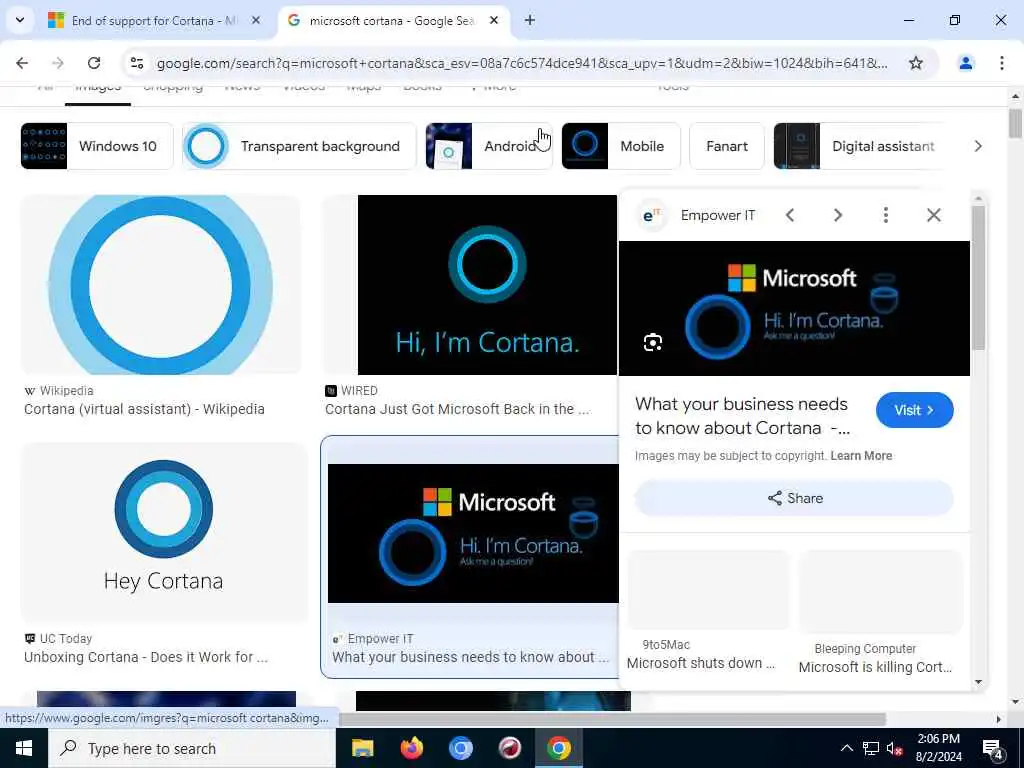1024x768 pixels.
Task: Click the address bar URL field
Action: (522, 63)
